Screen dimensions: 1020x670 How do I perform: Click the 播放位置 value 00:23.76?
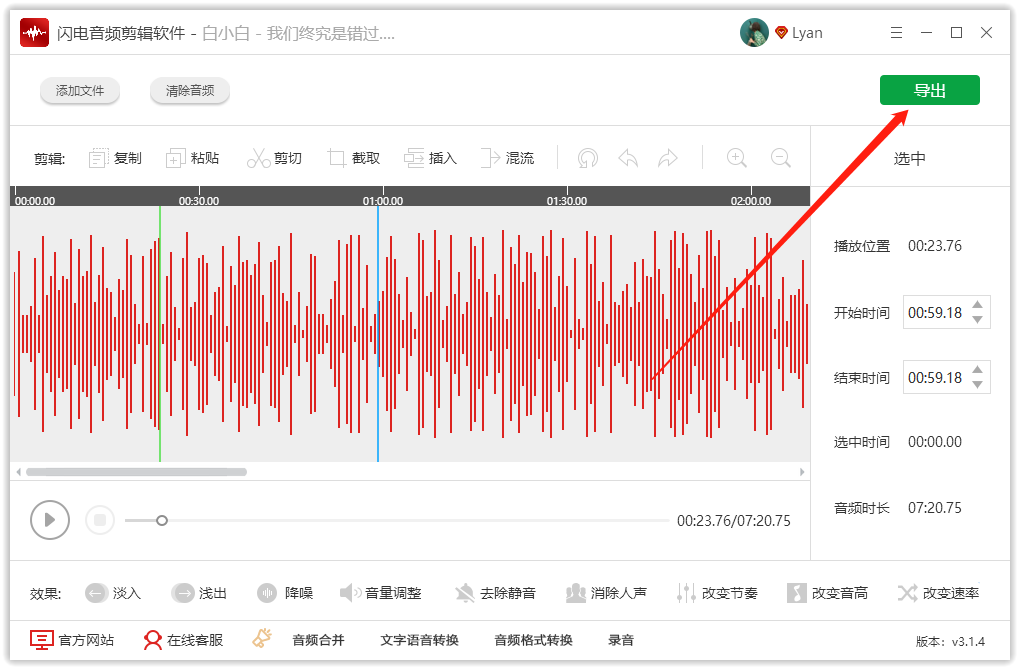tap(935, 246)
